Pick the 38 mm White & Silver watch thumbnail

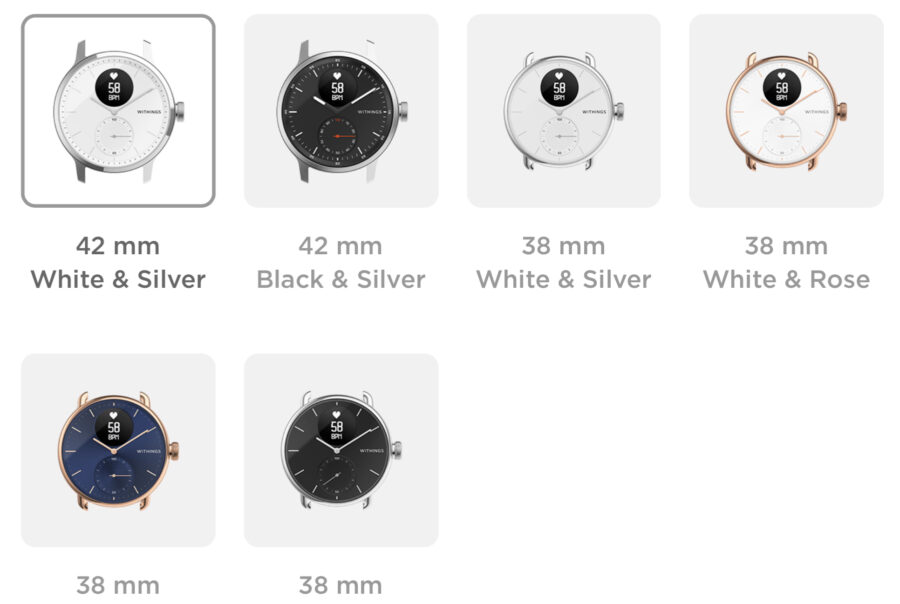click(564, 111)
